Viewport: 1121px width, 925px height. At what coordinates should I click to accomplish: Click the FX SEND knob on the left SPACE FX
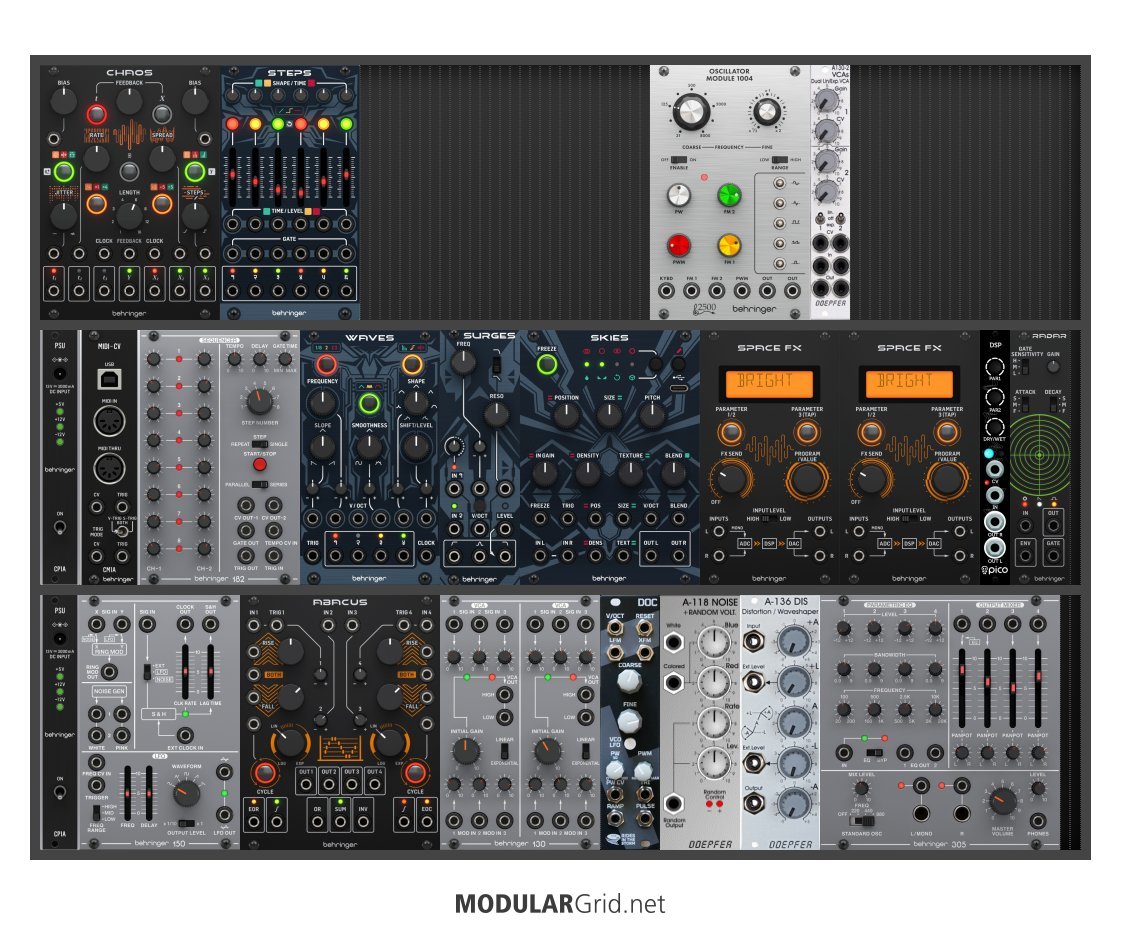click(x=731, y=478)
